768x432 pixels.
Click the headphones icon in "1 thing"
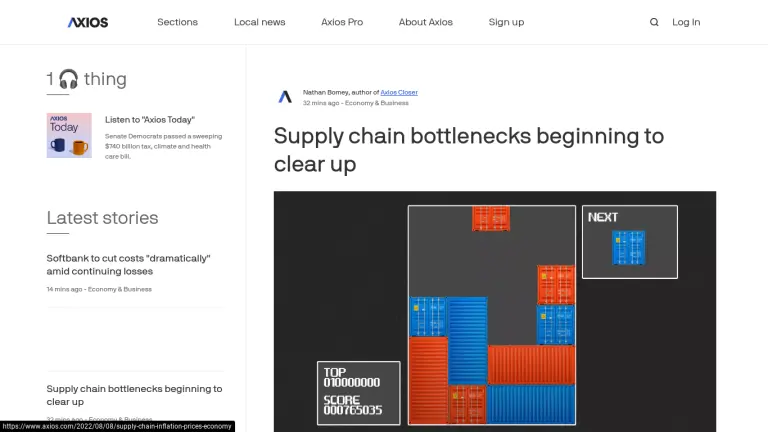tap(68, 79)
